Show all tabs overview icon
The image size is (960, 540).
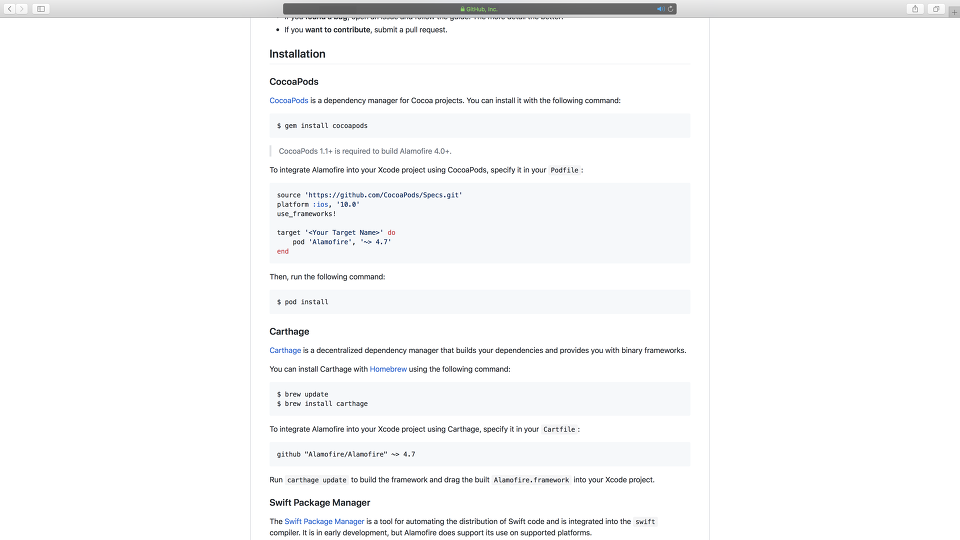[x=936, y=9]
